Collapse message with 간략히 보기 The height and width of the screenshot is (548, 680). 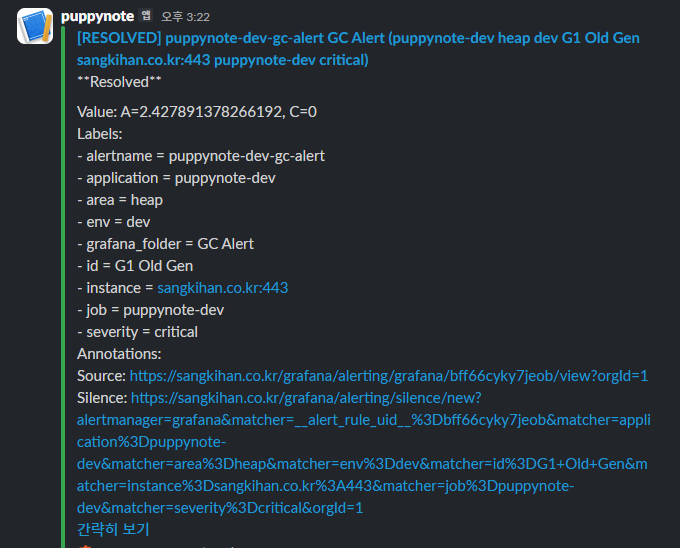[x=113, y=529]
